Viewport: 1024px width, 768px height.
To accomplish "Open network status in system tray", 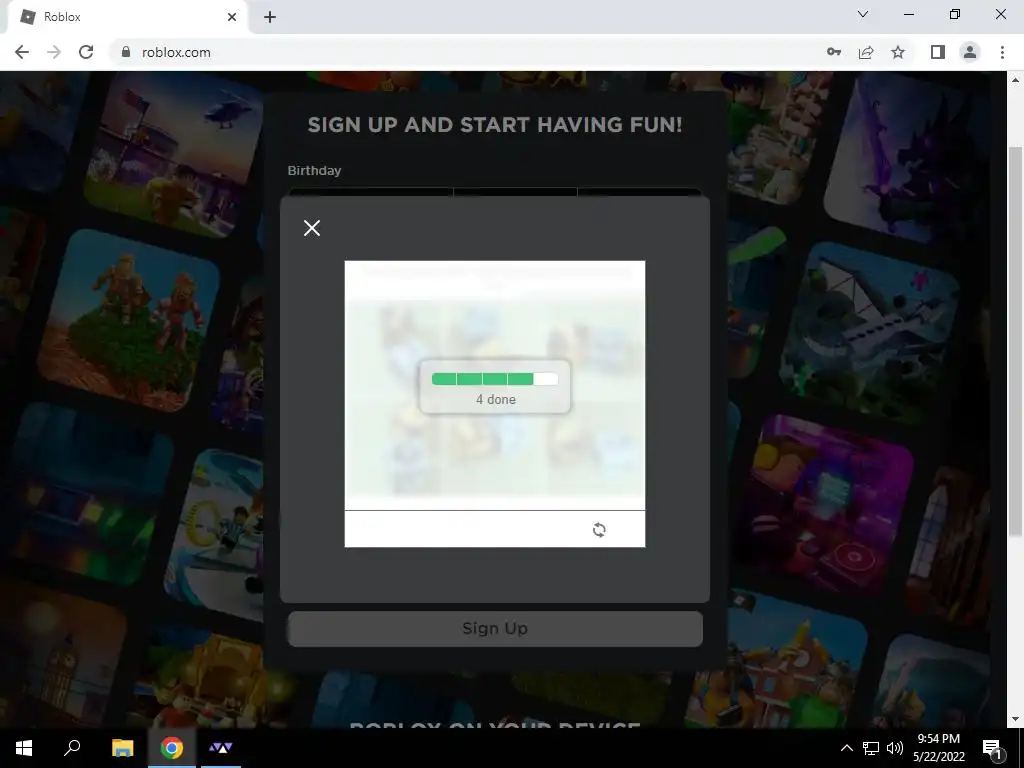I will click(871, 748).
